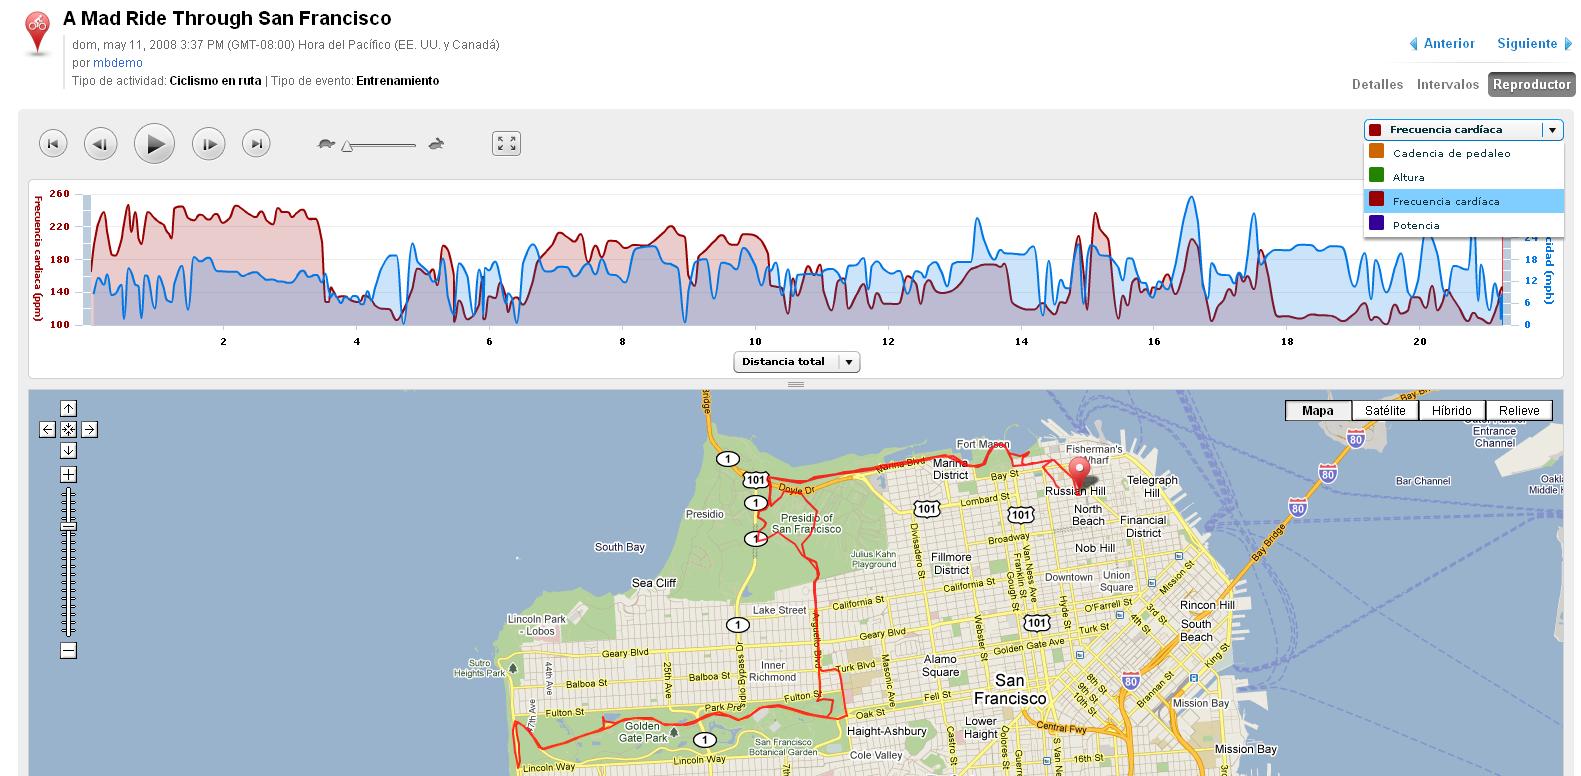
Task: Open the Frecuencia cardíaca metric dropdown
Action: (1551, 129)
